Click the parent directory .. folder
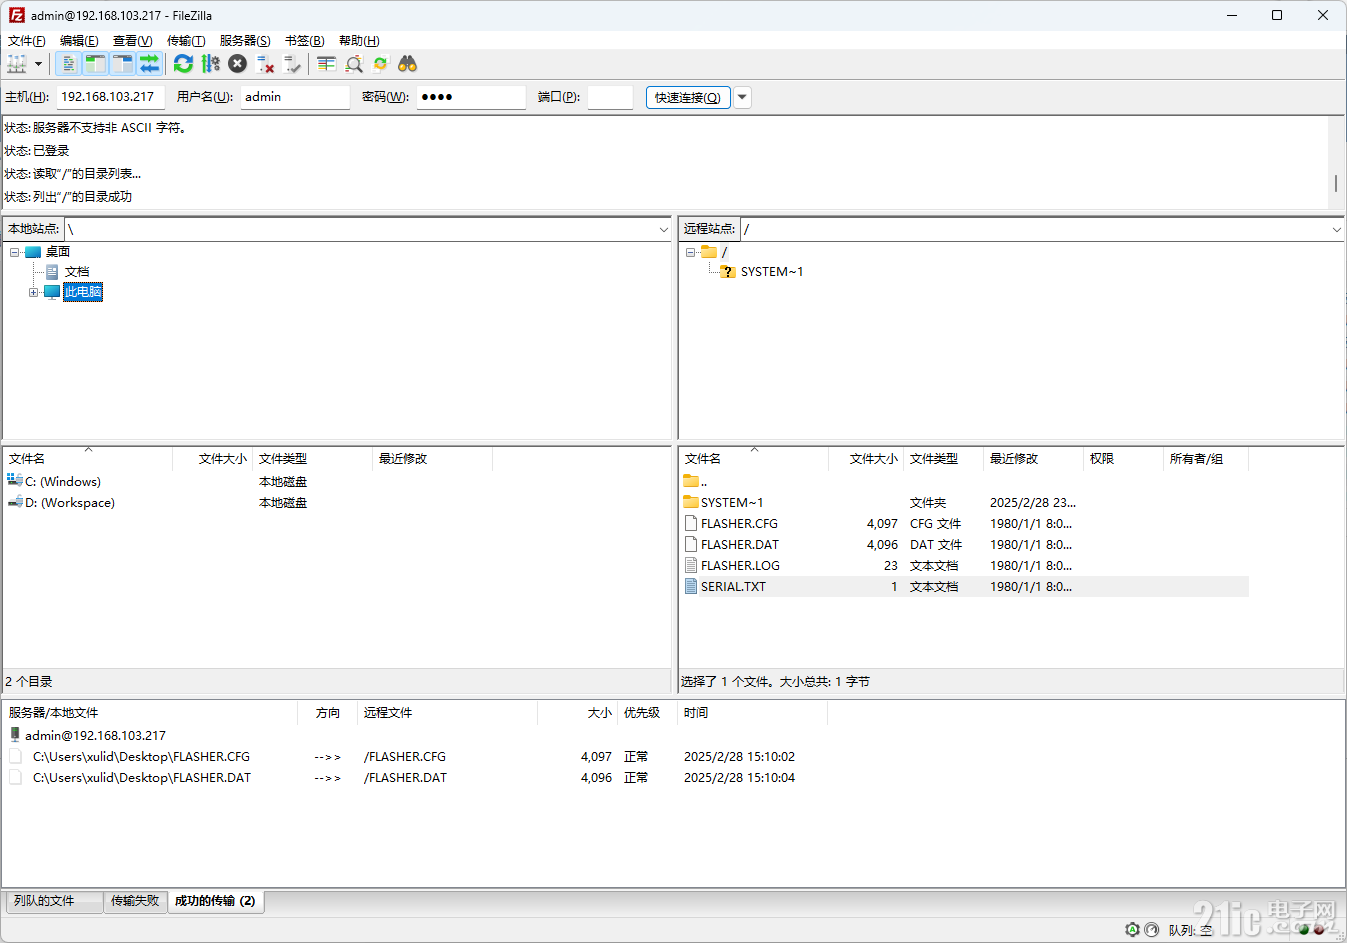Image resolution: width=1347 pixels, height=943 pixels. 696,482
